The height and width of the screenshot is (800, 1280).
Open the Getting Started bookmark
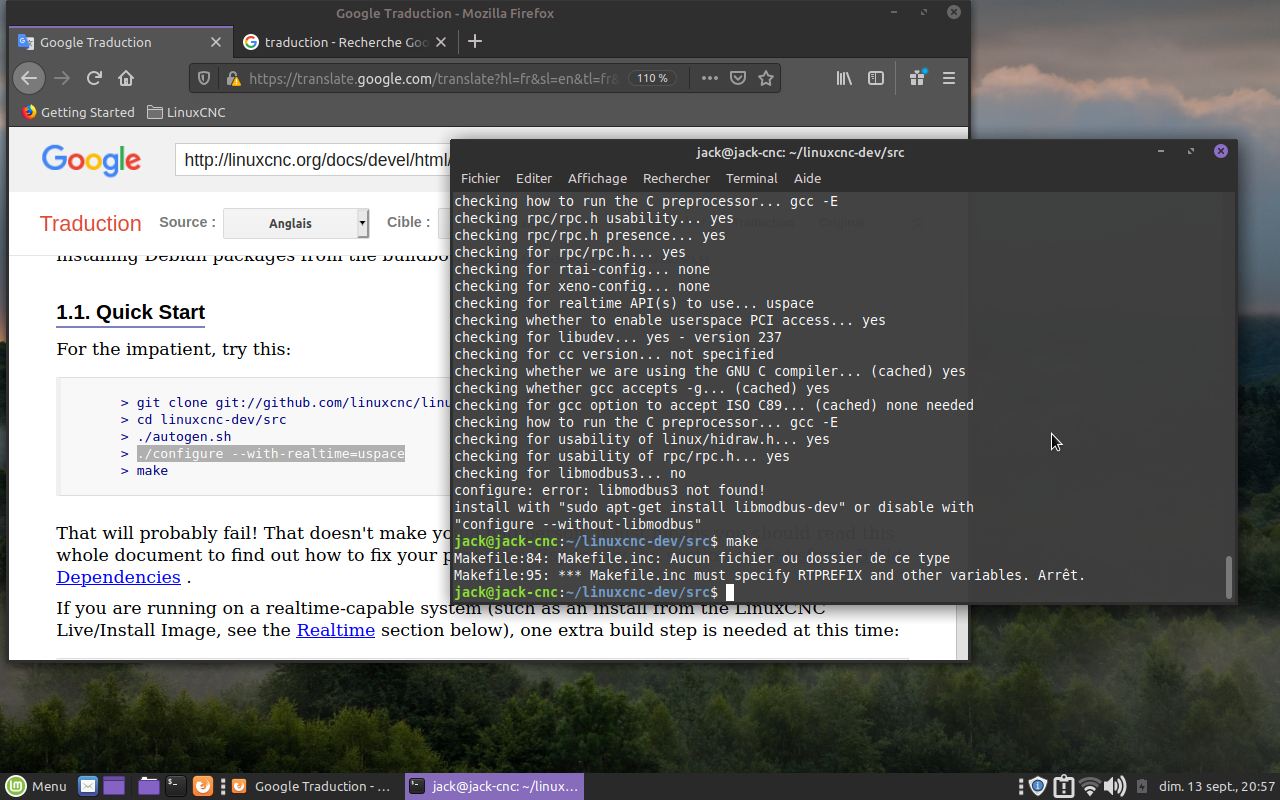pyautogui.click(x=78, y=112)
